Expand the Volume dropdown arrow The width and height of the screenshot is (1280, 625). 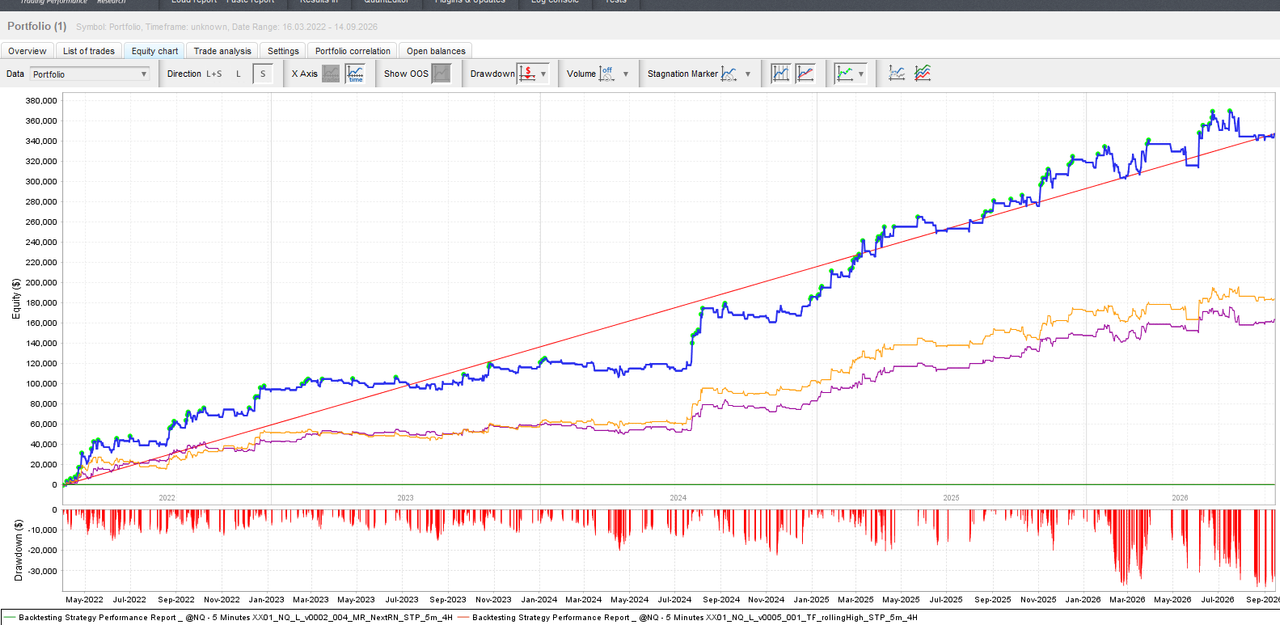pyautogui.click(x=626, y=74)
